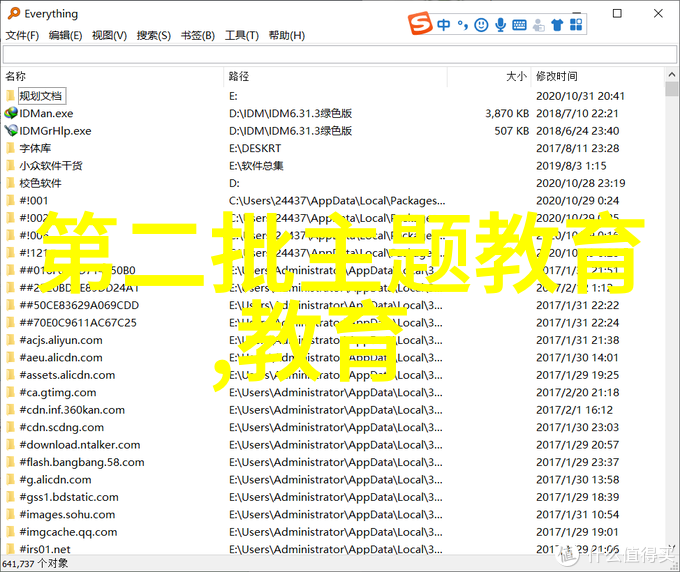Click the Everything search input box
Viewport: 680px width, 572px height.
[x=340, y=55]
